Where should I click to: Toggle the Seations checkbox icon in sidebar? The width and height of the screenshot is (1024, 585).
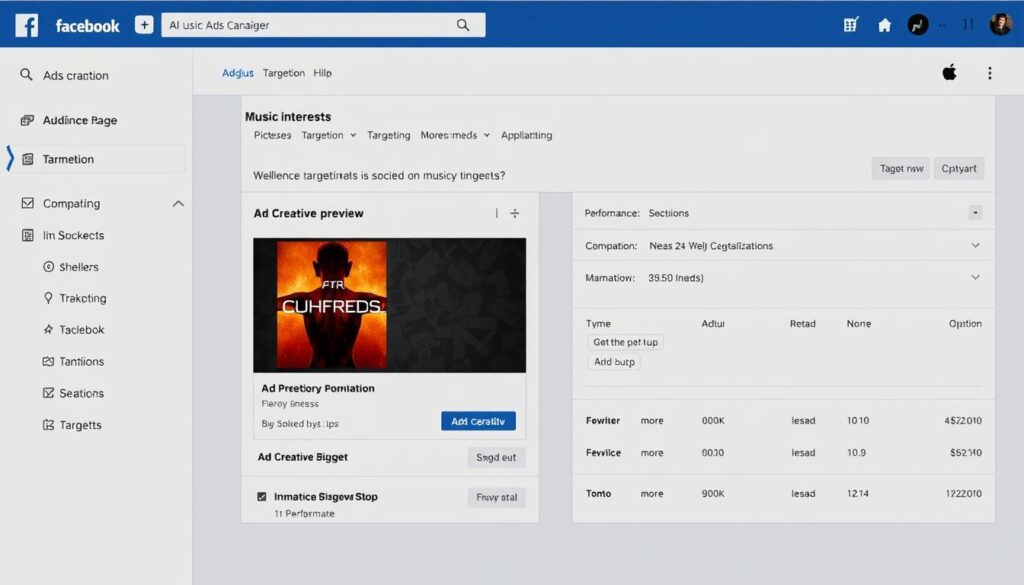click(x=46, y=393)
